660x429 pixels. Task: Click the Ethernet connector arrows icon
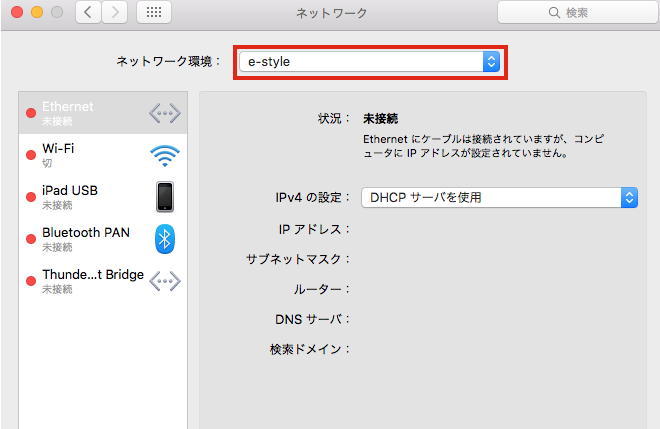(x=165, y=113)
